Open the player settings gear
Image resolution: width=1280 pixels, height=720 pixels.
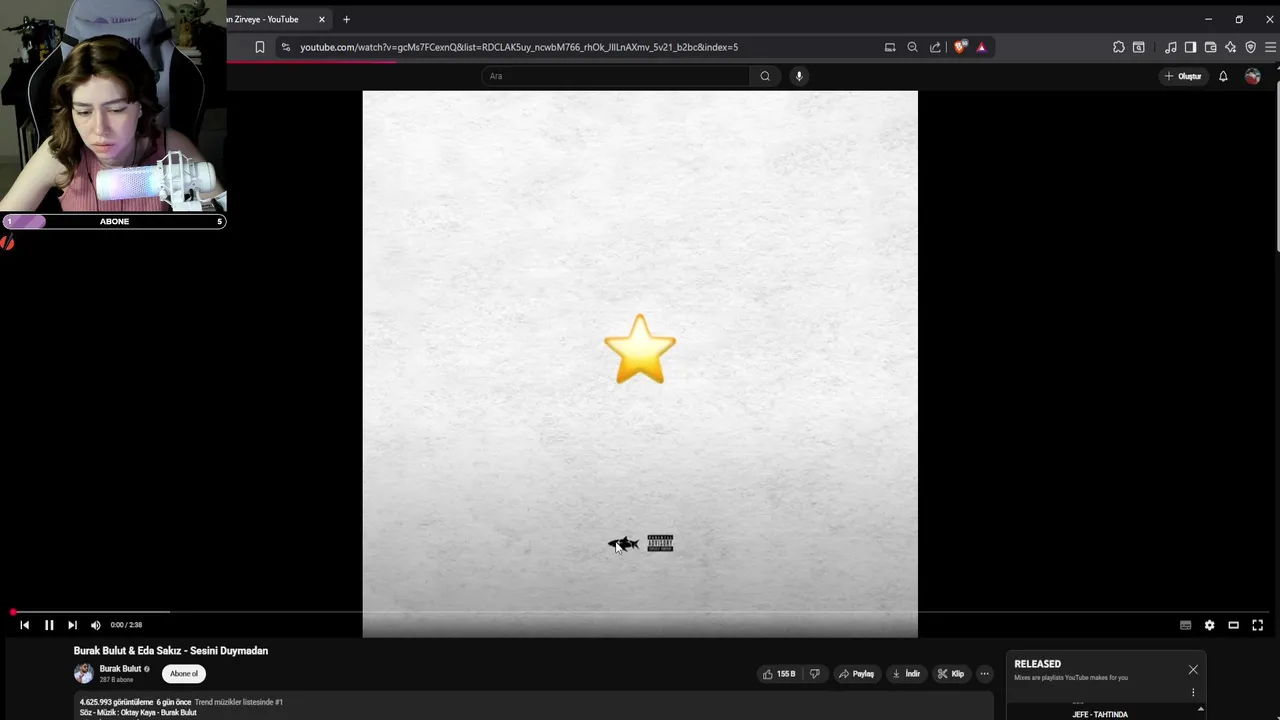click(1209, 625)
